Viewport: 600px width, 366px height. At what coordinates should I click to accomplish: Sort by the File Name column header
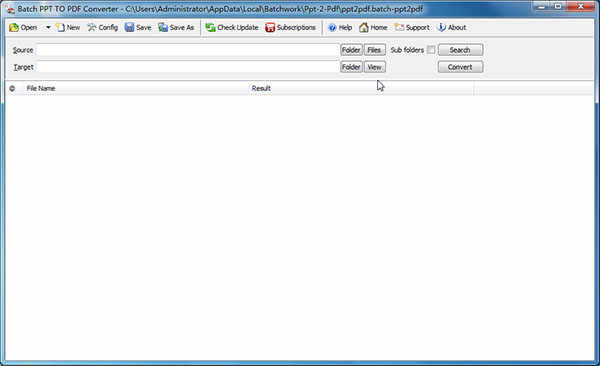point(41,88)
